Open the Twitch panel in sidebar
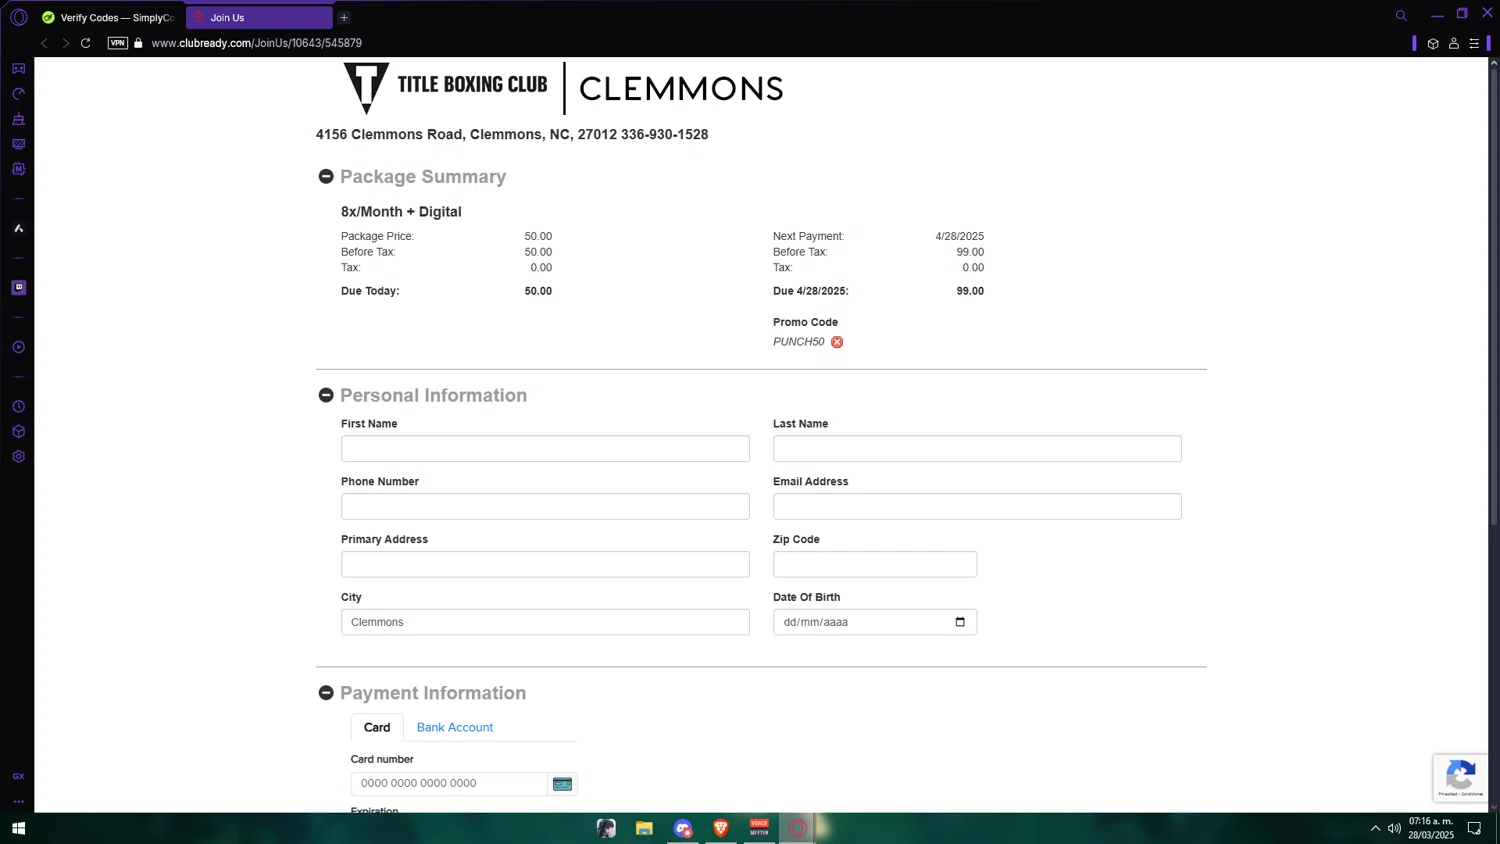 [18, 288]
